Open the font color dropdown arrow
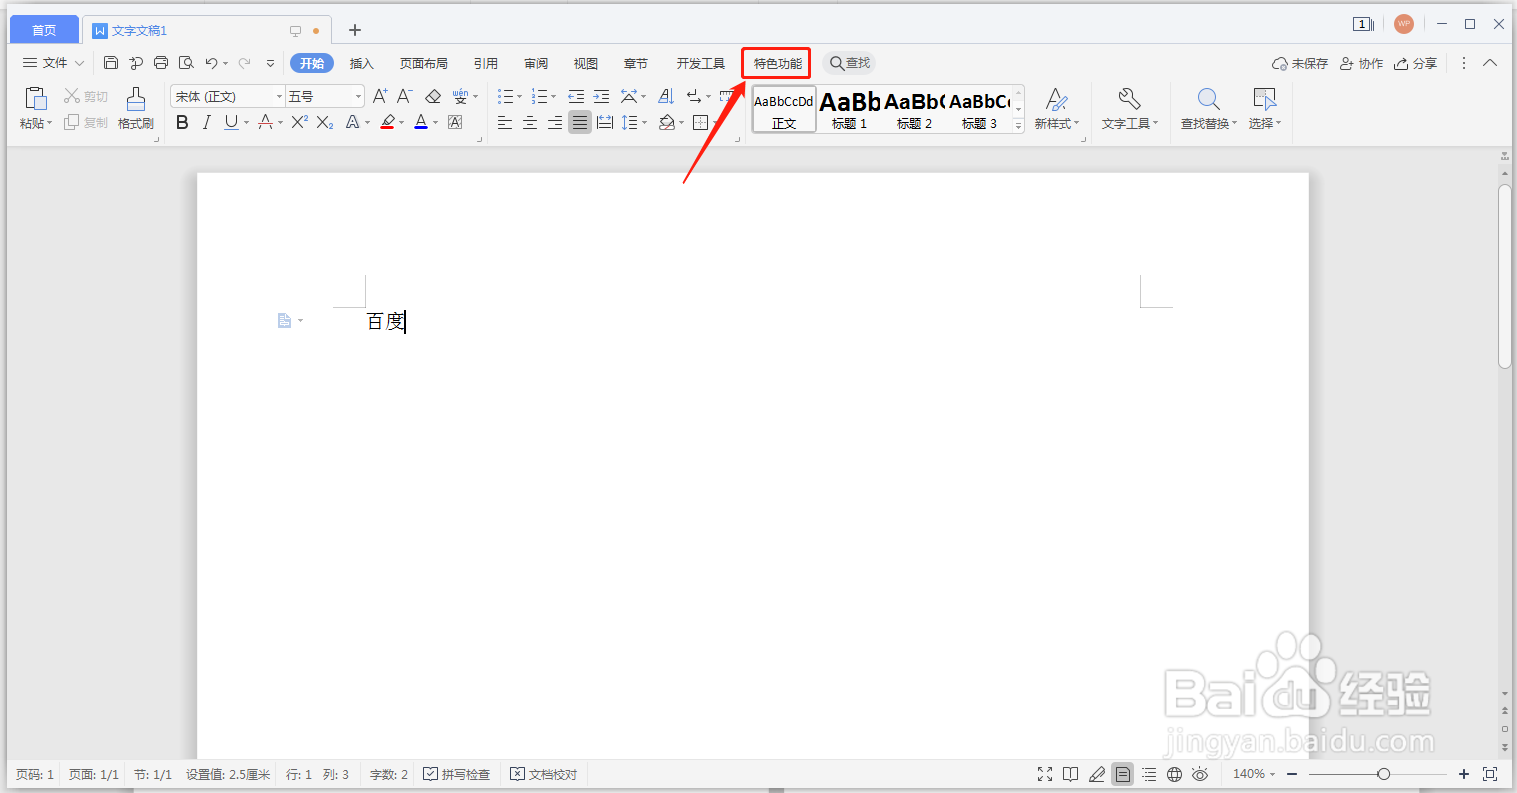Viewport: 1517px width, 793px height. coord(434,122)
